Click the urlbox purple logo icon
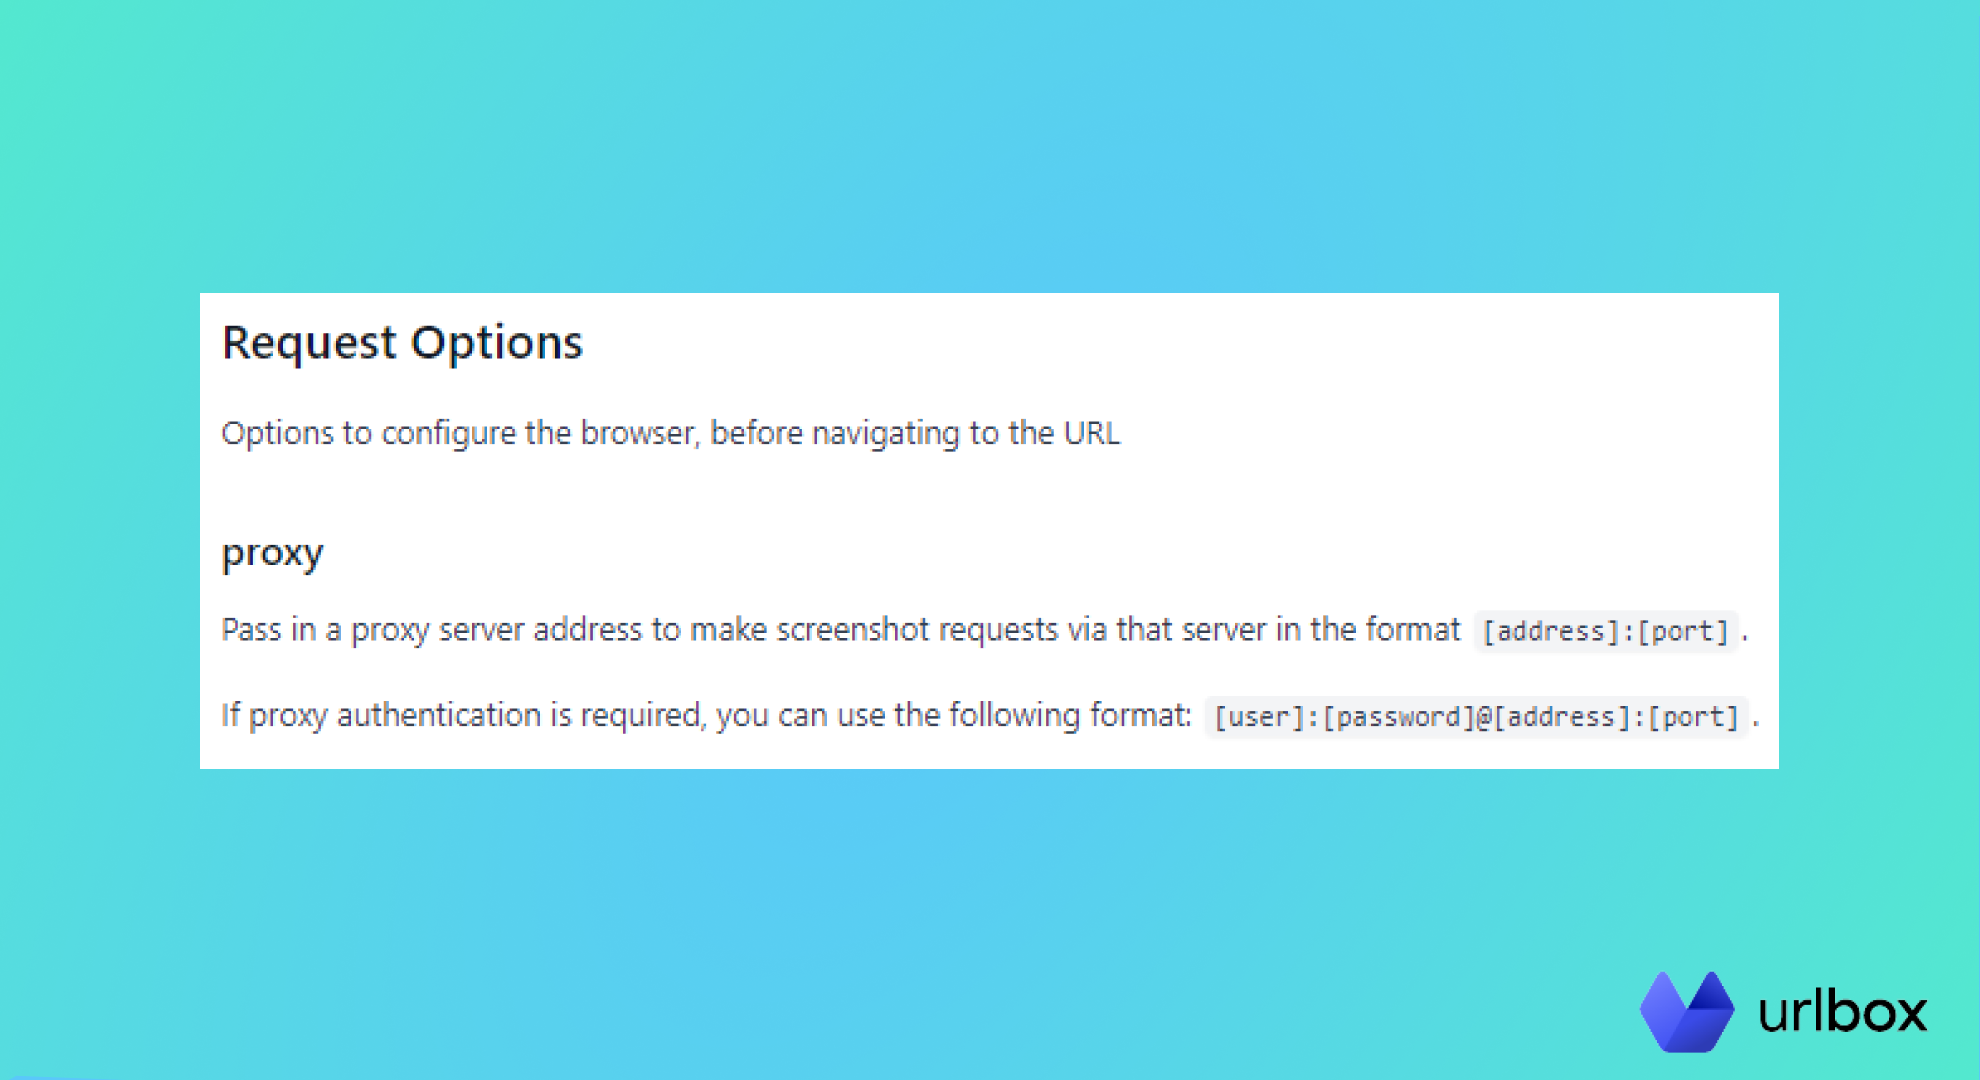This screenshot has height=1080, width=1980. [1687, 1011]
